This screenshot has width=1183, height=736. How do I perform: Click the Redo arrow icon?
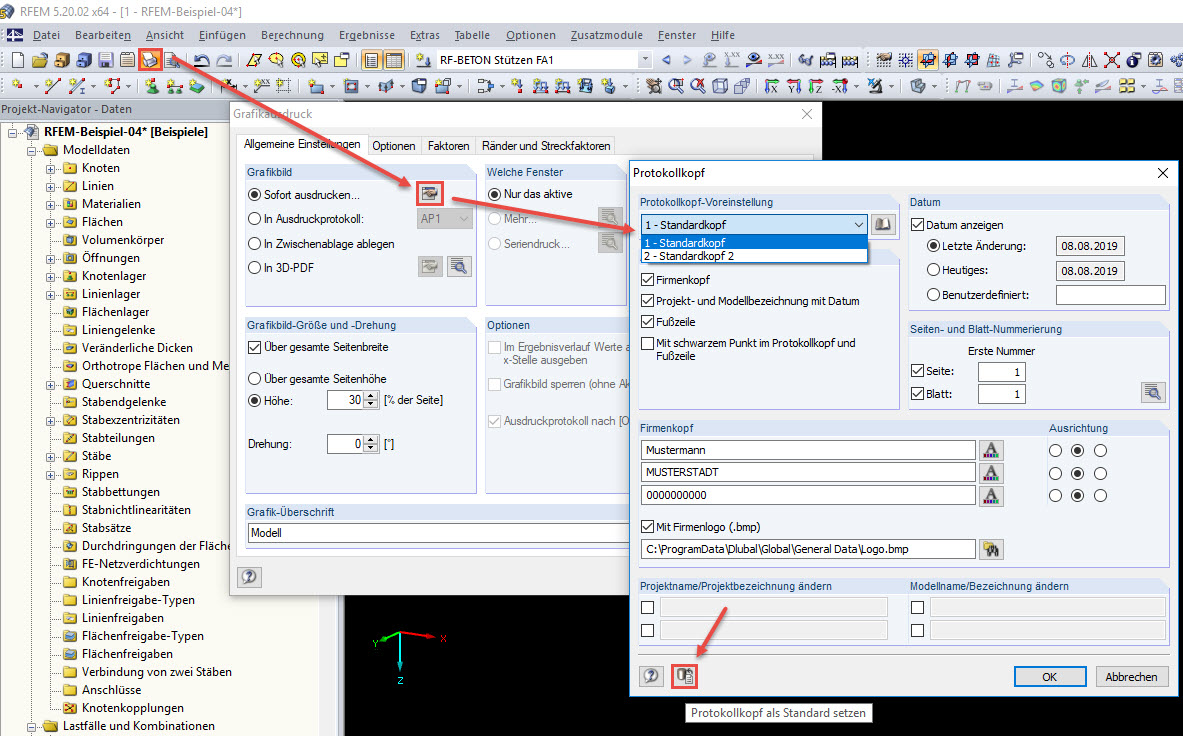(224, 60)
